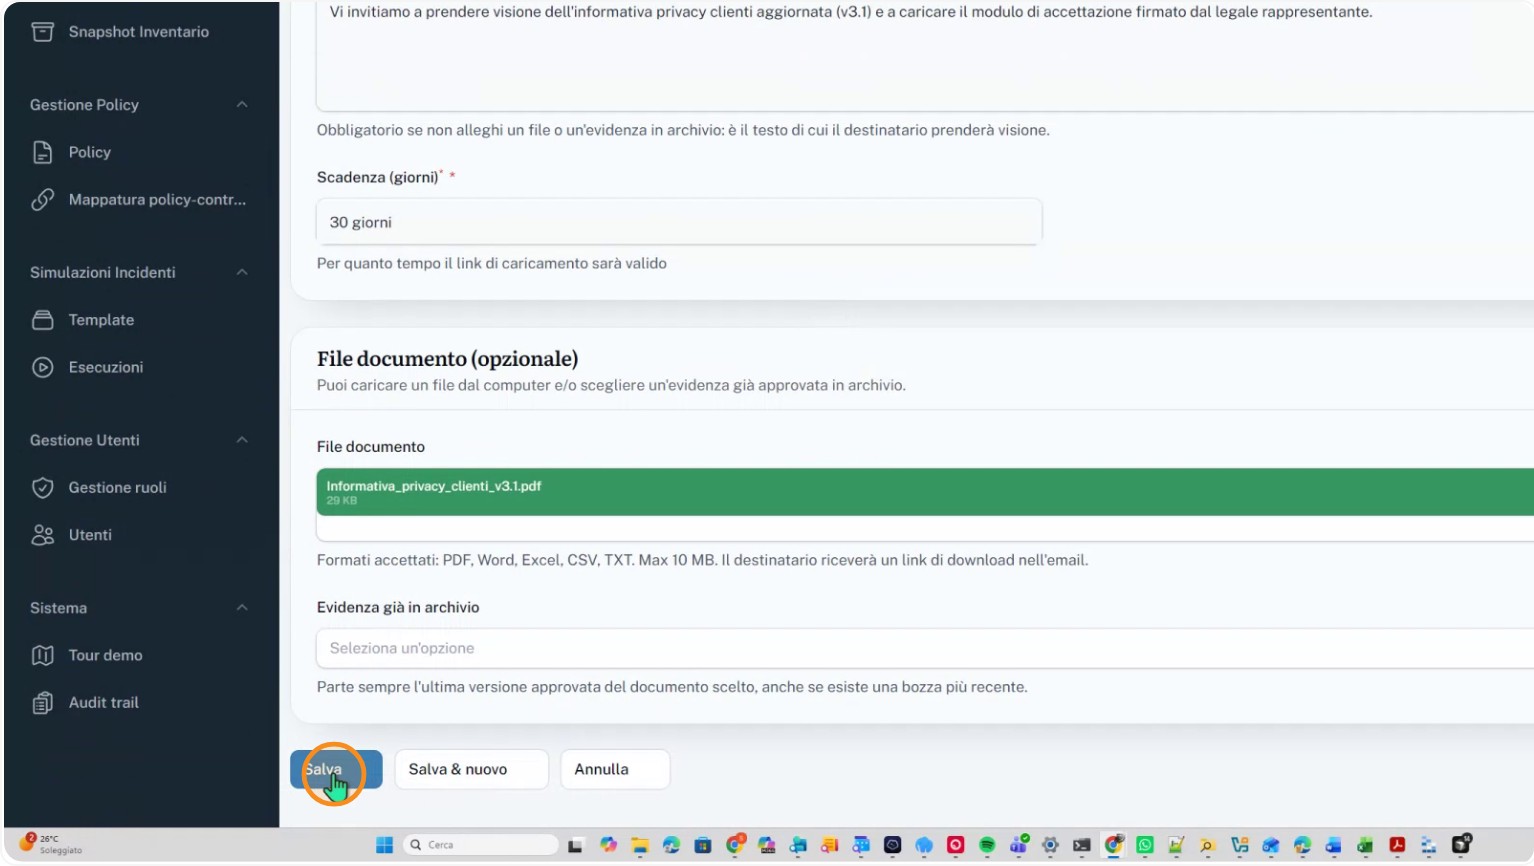Collapse the Simulazioni Incidenti section
1534x866 pixels.
coord(242,272)
